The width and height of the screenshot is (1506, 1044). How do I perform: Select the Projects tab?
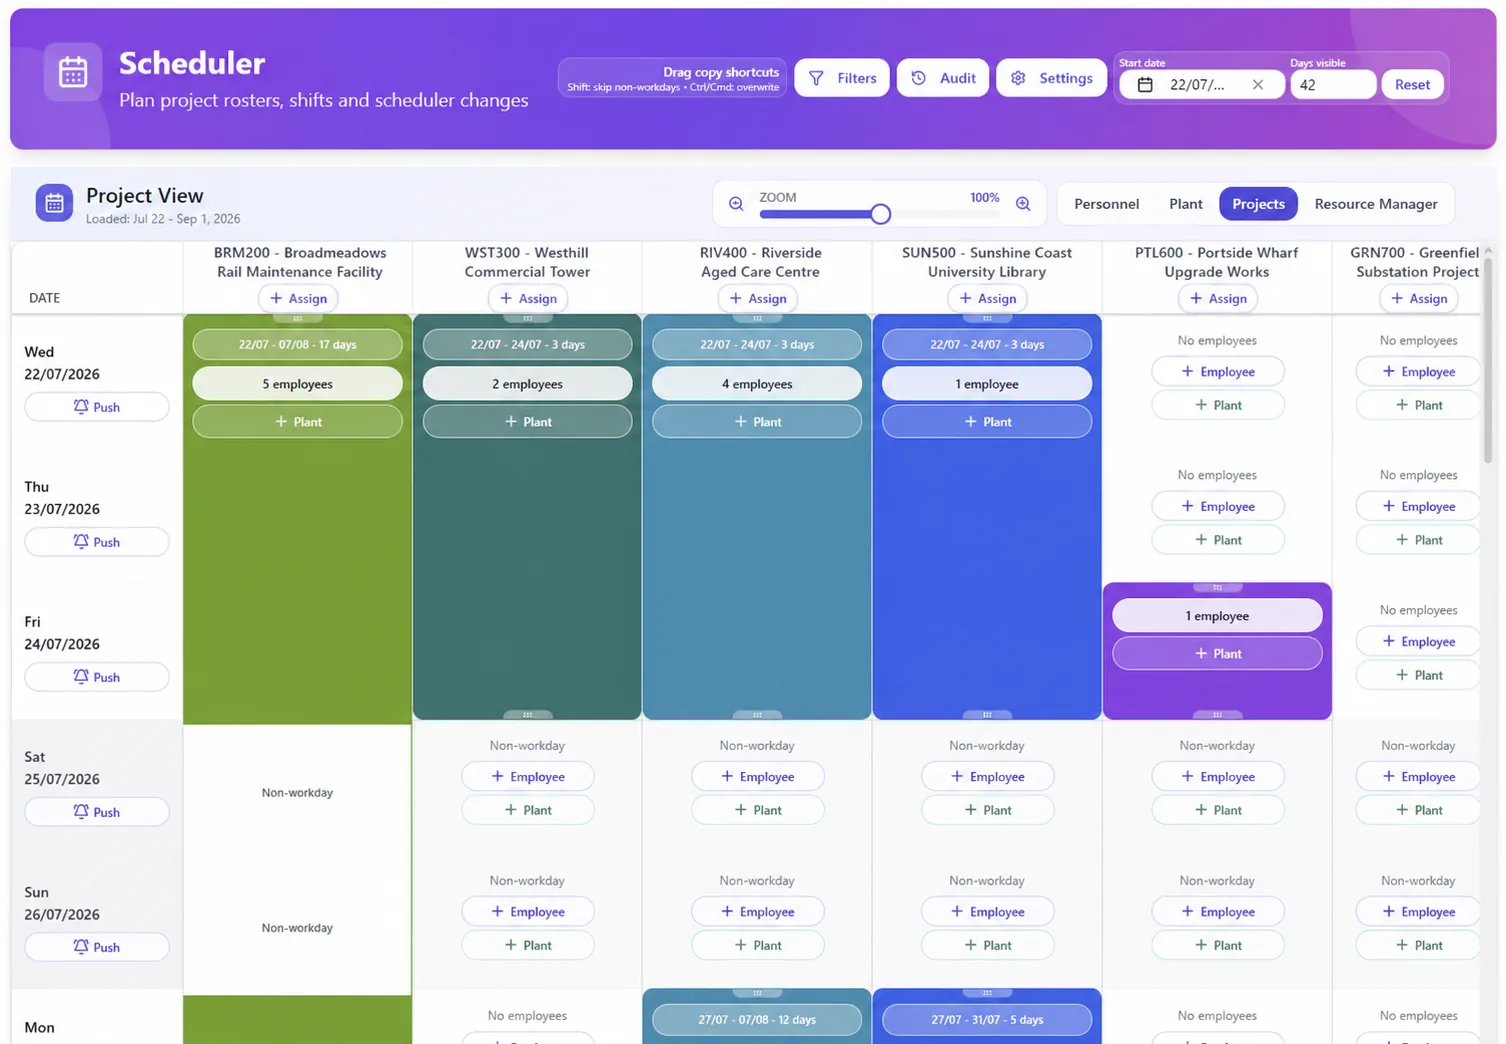(x=1258, y=204)
